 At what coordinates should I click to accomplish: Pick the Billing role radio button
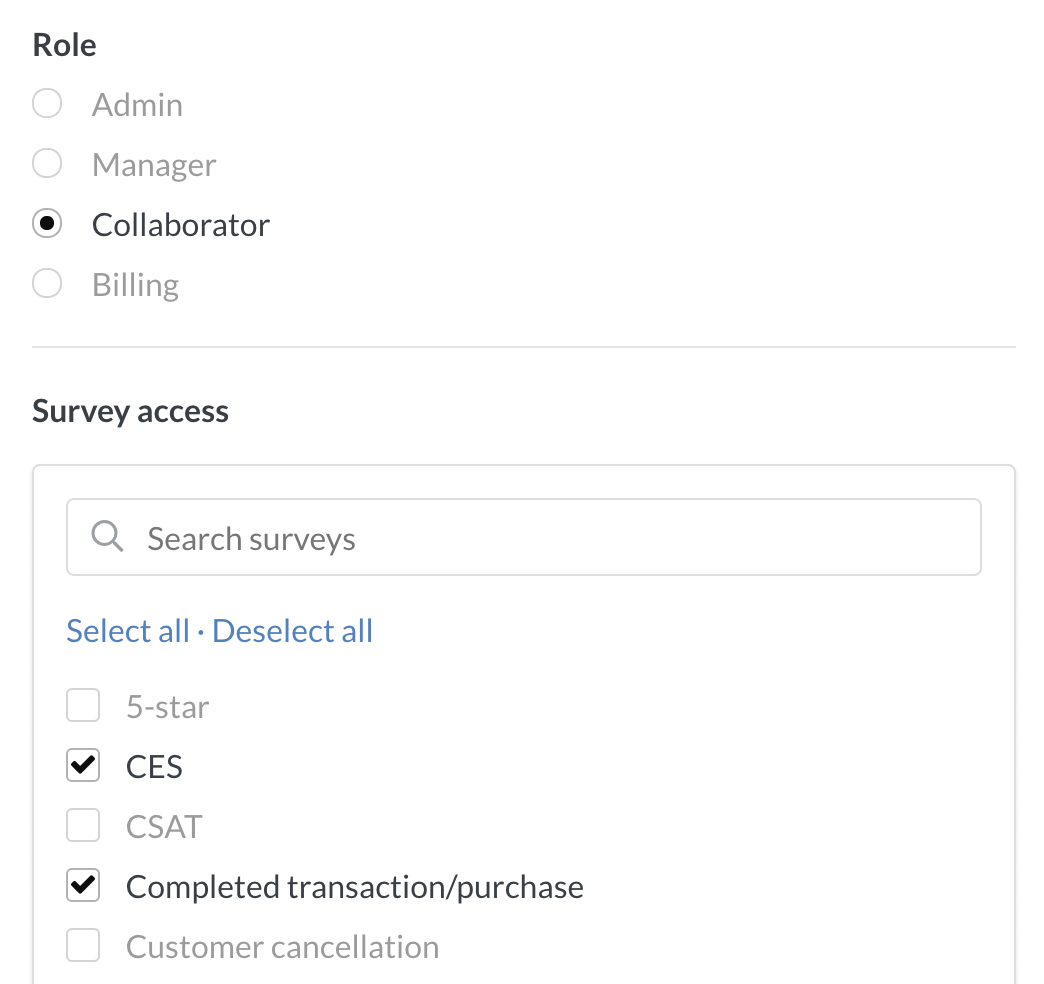pyautogui.click(x=47, y=284)
